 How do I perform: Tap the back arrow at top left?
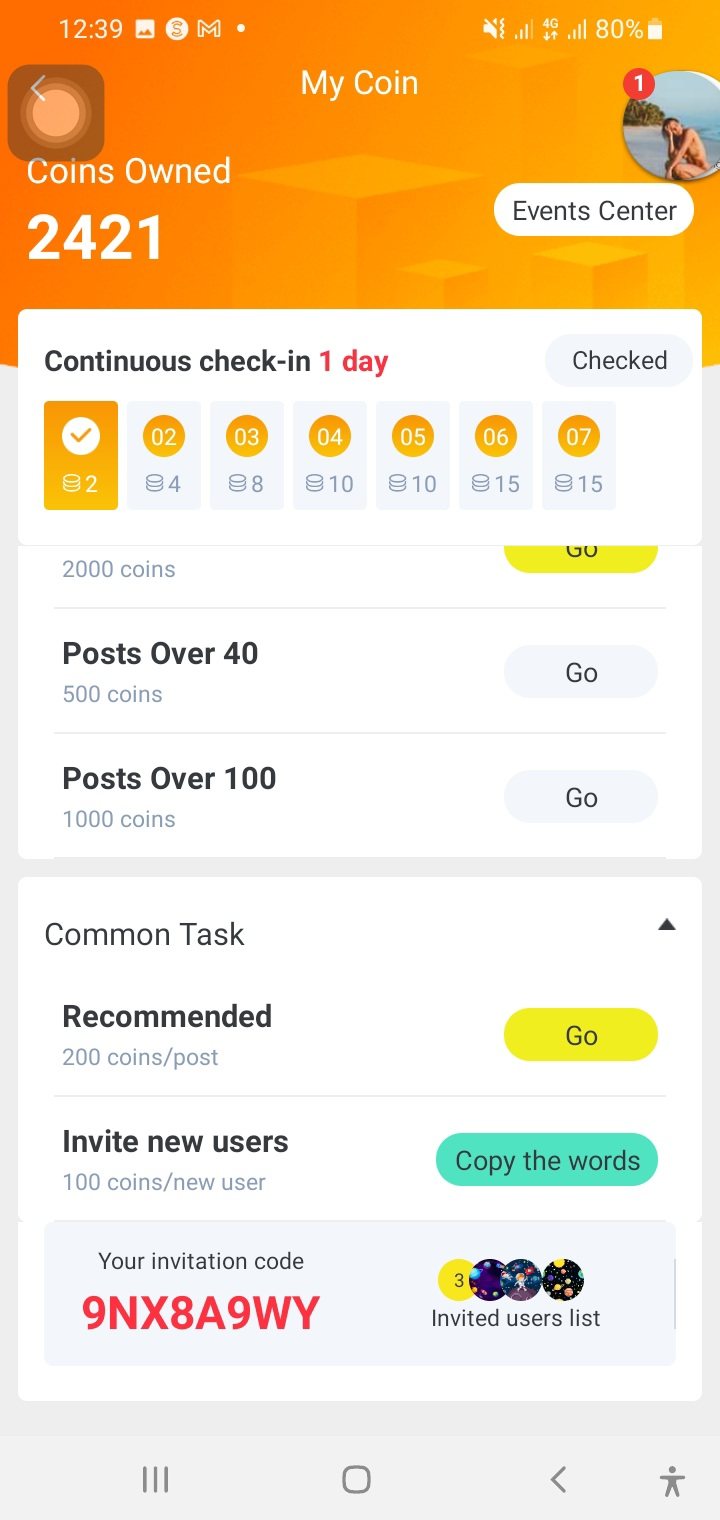click(x=40, y=90)
